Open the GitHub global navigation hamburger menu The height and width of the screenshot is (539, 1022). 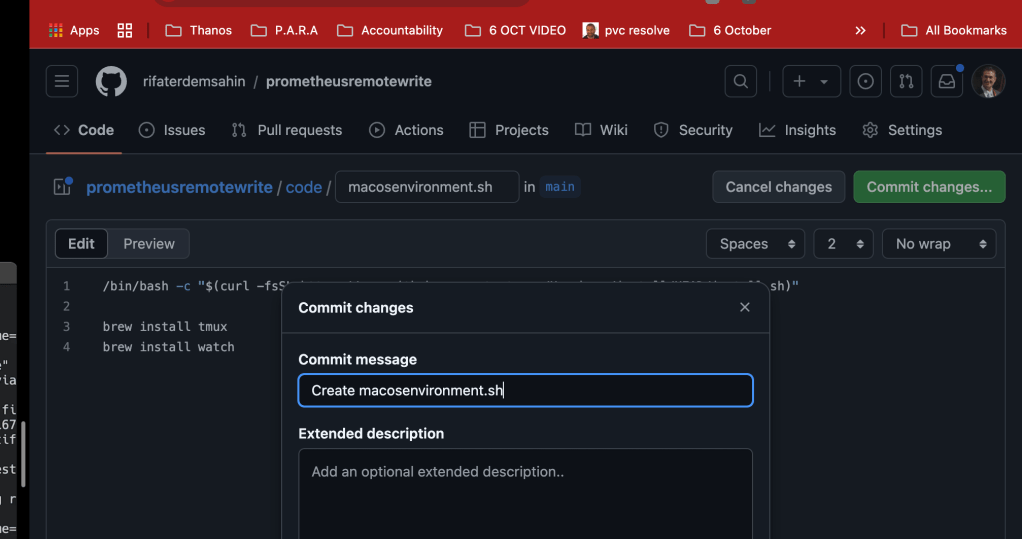[62, 81]
